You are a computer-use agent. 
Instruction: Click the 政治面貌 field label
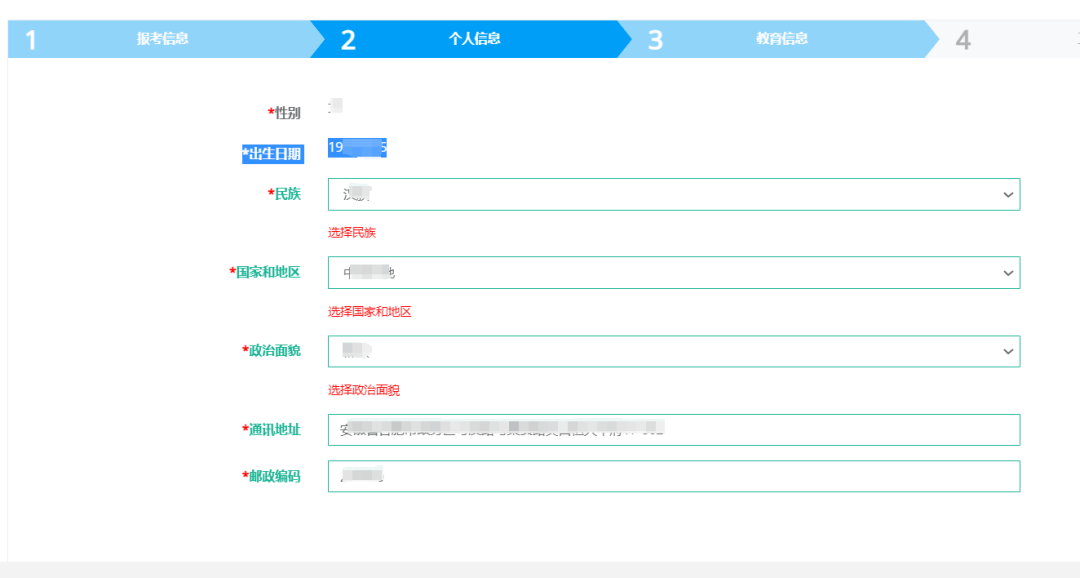271,350
